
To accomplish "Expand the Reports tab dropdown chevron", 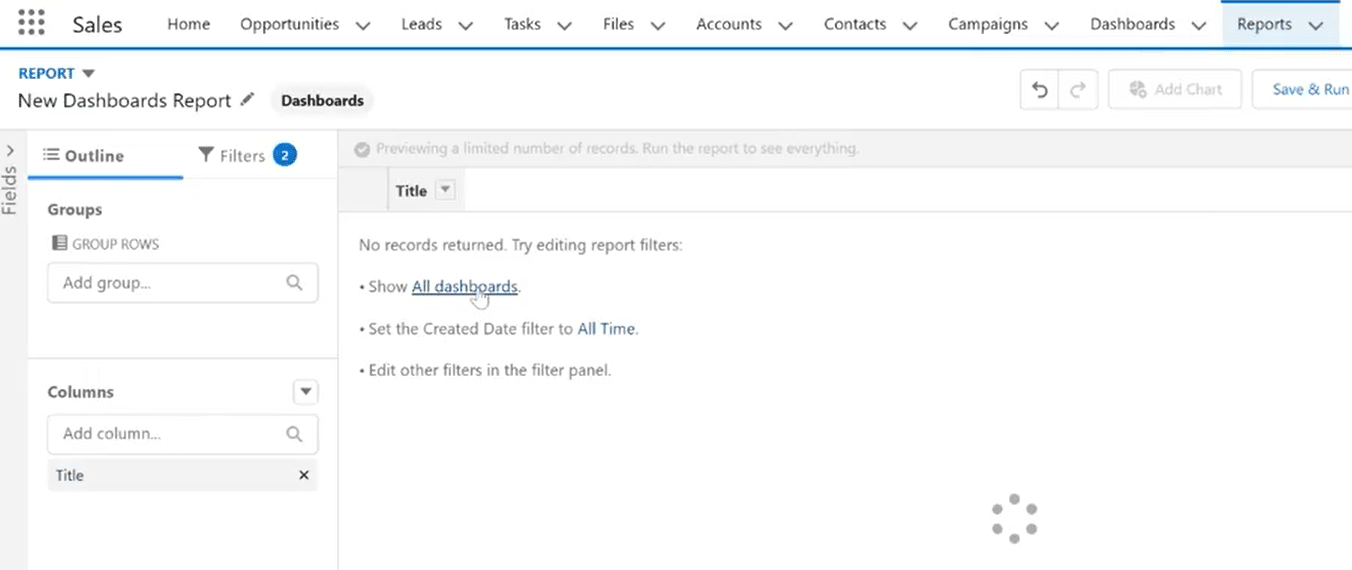I will (x=1316, y=25).
